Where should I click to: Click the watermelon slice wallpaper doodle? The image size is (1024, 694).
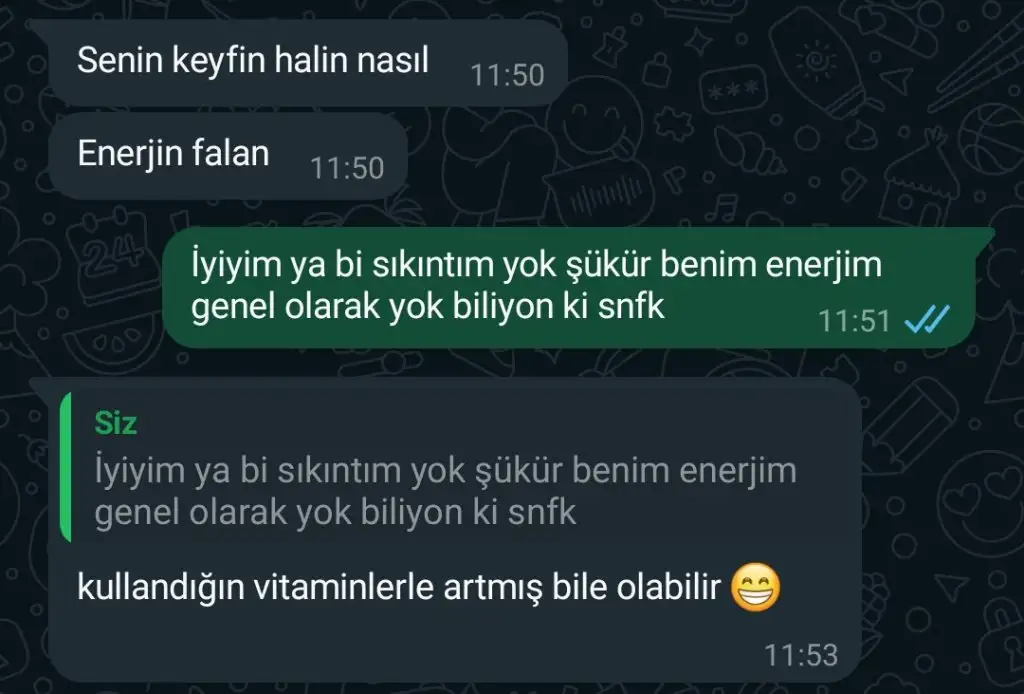[x=111, y=341]
